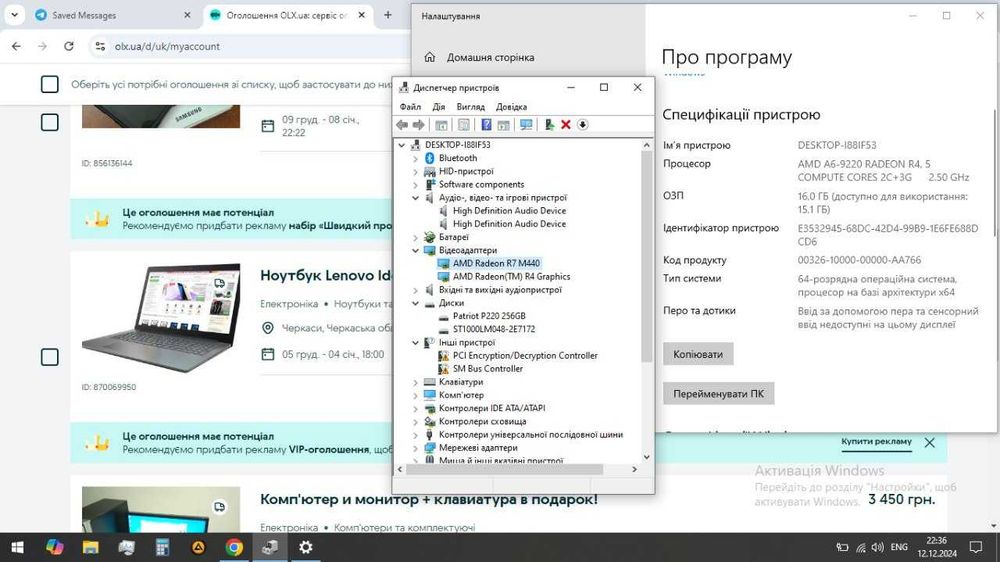The width and height of the screenshot is (1000, 562).
Task: Open File Explorer from the taskbar
Action: point(91,547)
